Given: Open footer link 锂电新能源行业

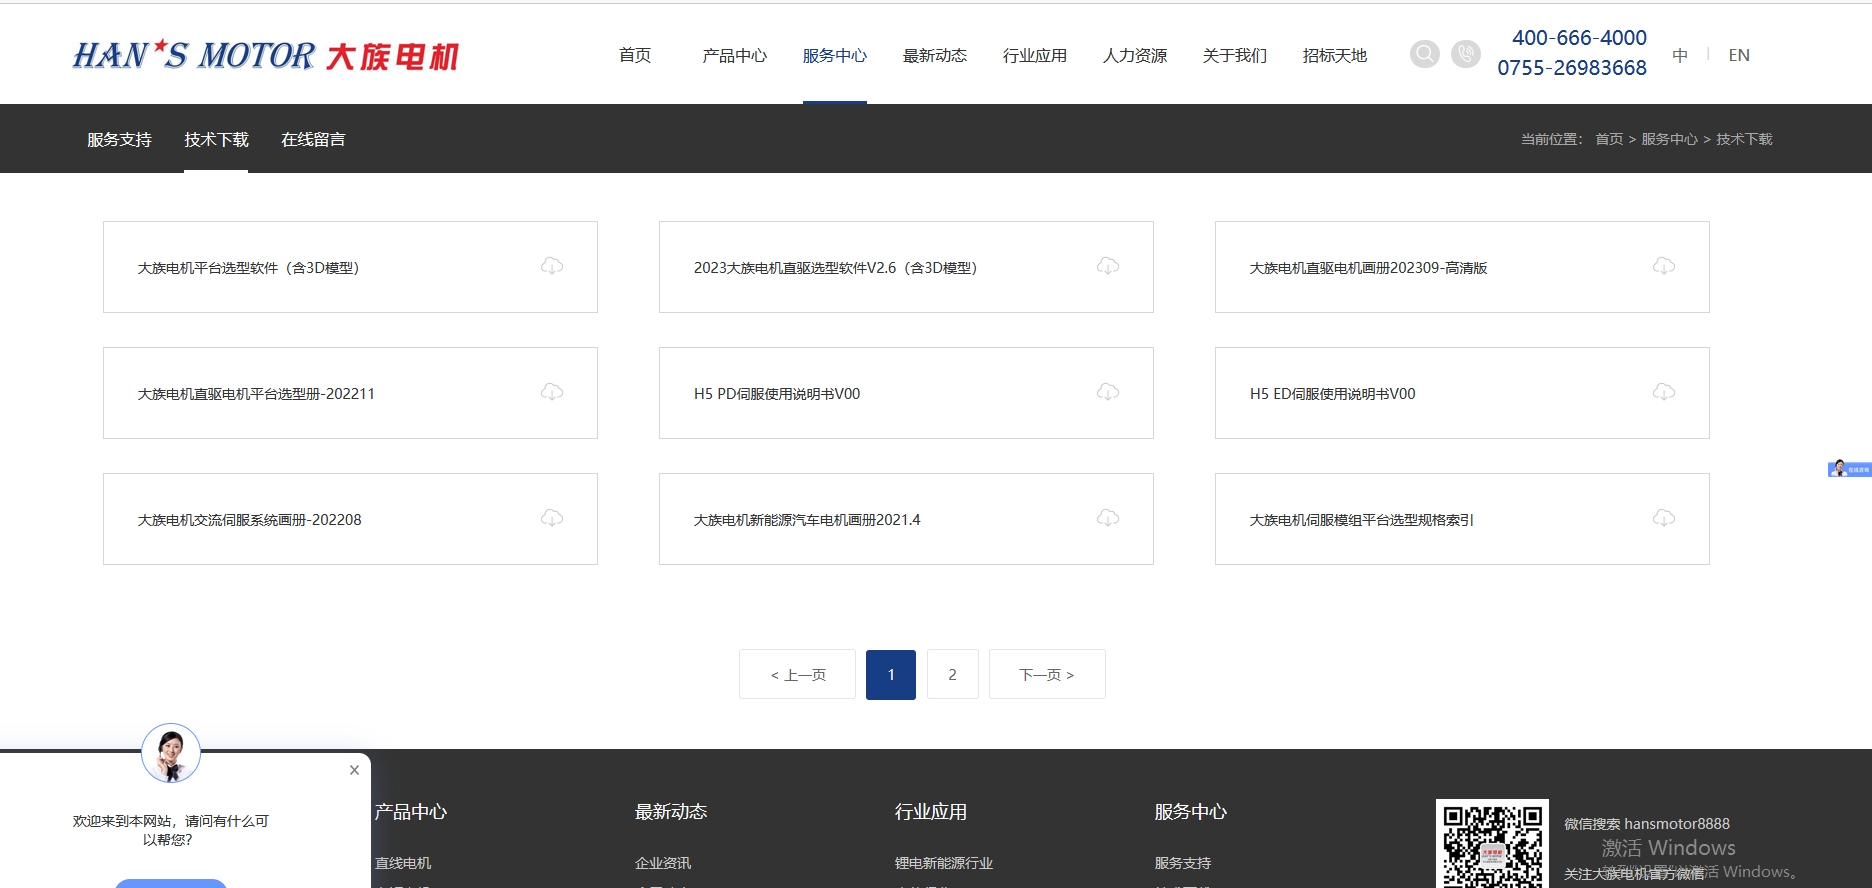Looking at the screenshot, I should click(944, 863).
